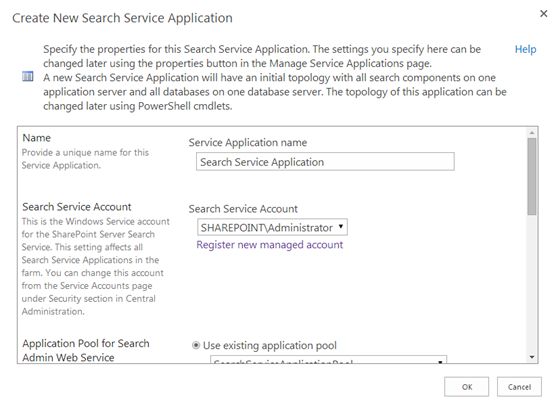Click the blue info icon beside description
This screenshot has width=556, height=412.
click(28, 76)
